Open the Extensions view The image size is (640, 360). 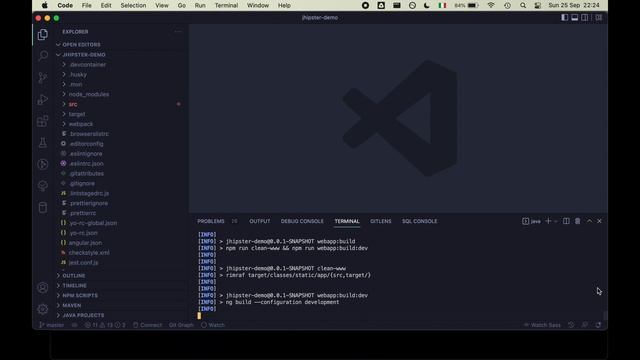click(42, 121)
